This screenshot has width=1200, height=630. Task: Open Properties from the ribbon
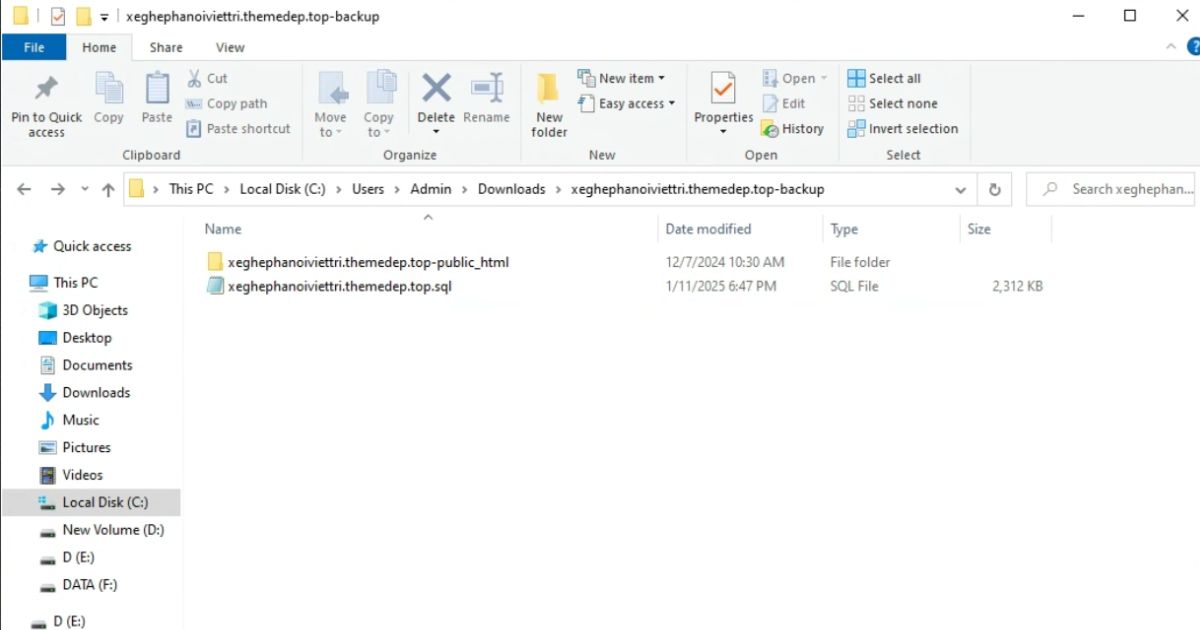[723, 90]
